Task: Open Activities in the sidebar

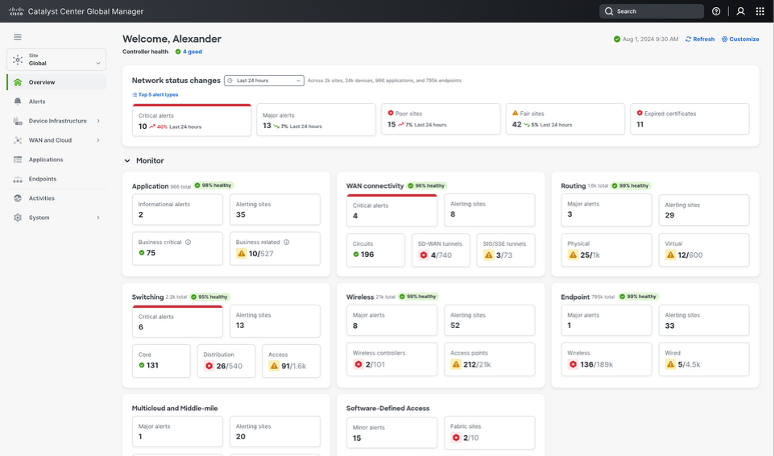Action: pyautogui.click(x=56, y=198)
